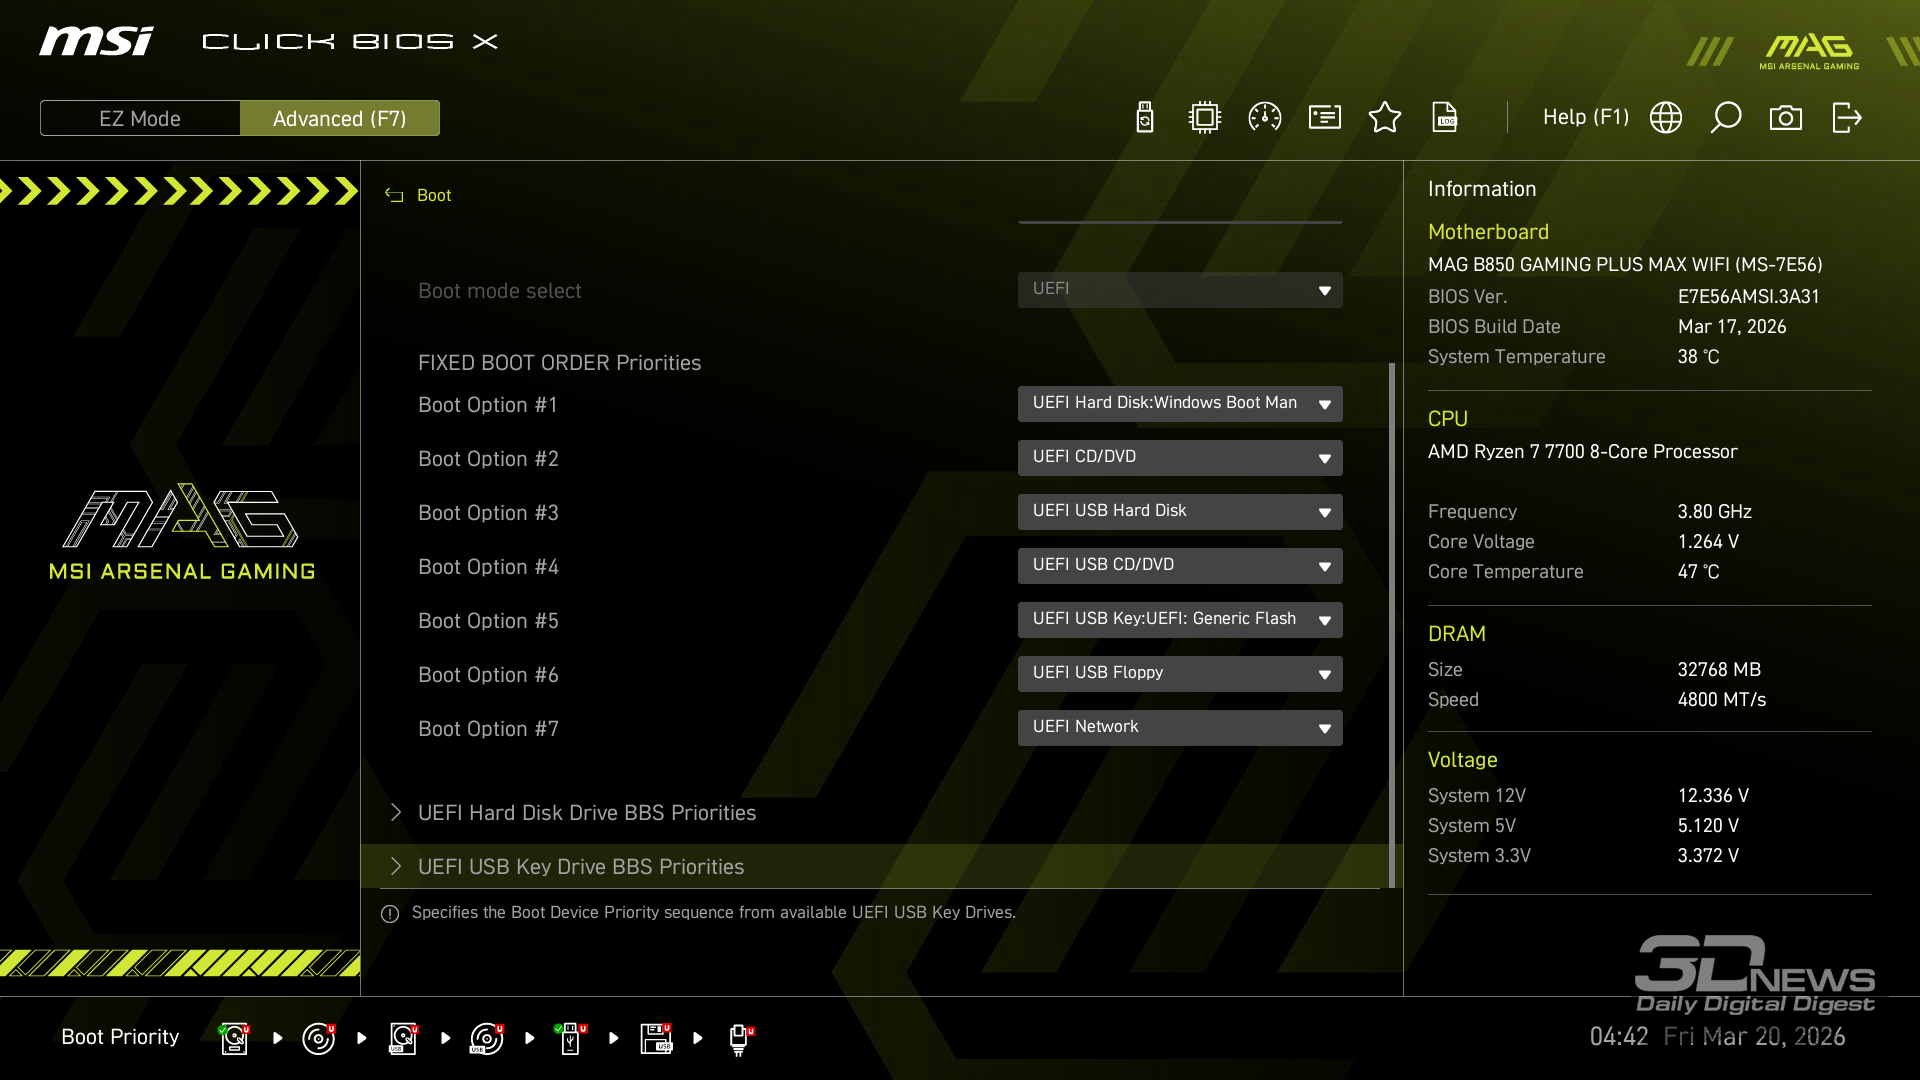This screenshot has height=1080, width=1920.
Task: Open Boot Option #1 dropdown
Action: click(1180, 404)
